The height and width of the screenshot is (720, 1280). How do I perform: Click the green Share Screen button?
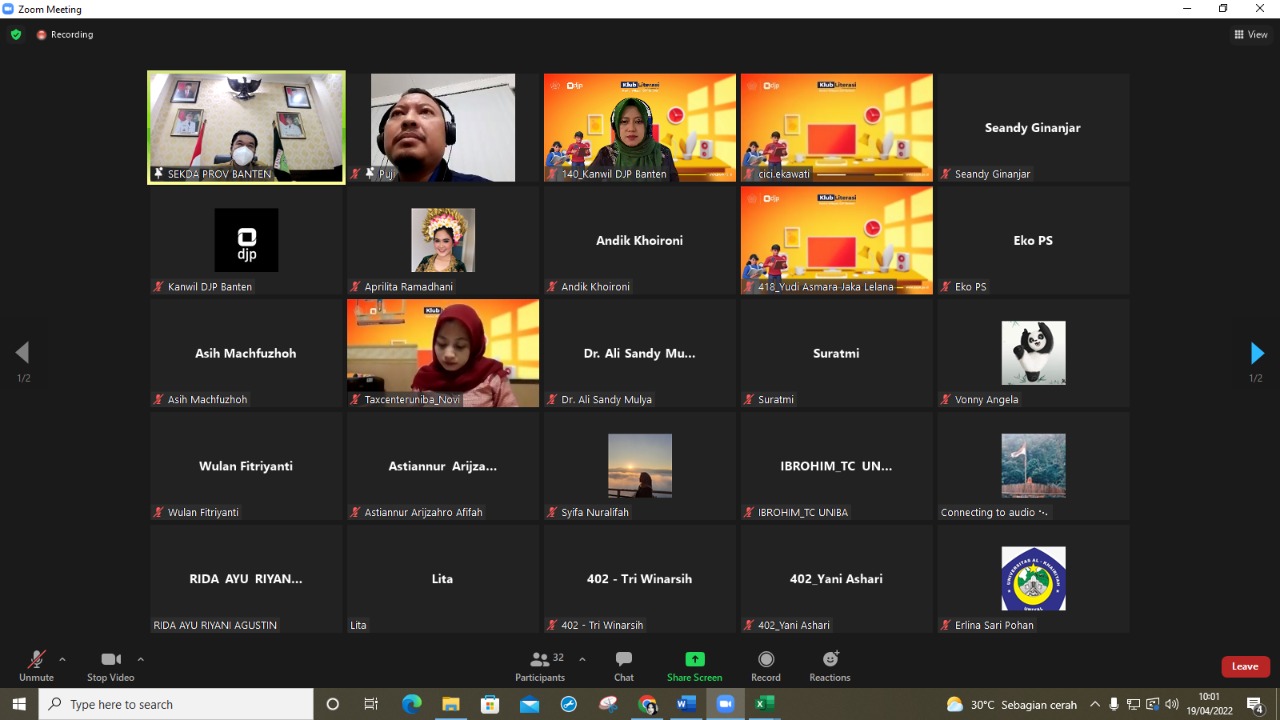694,664
